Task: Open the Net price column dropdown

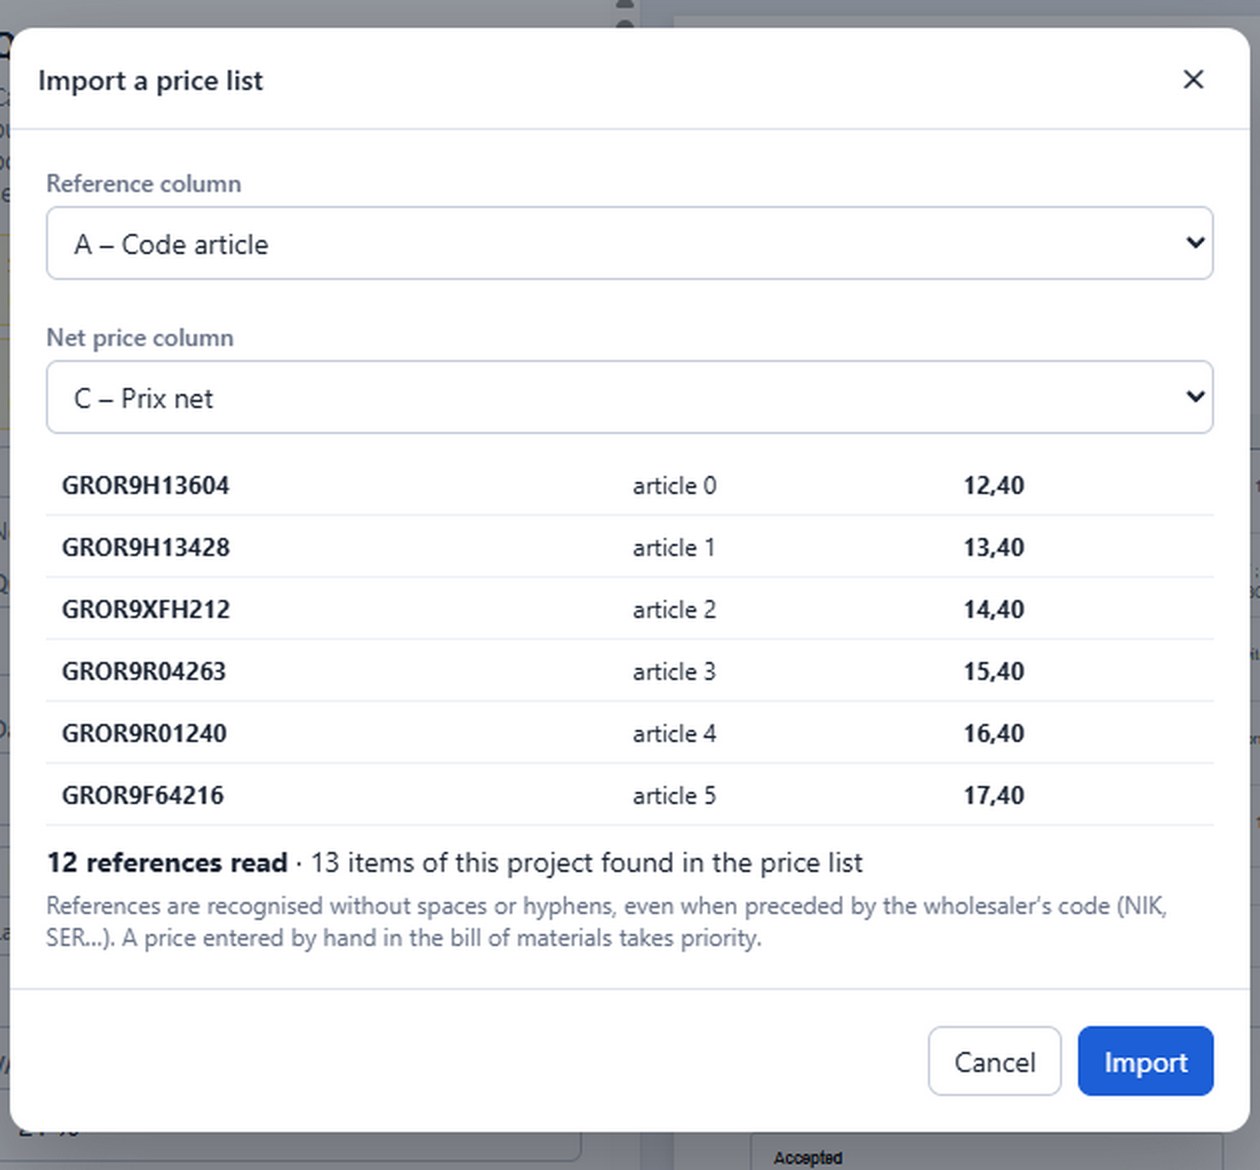Action: click(x=630, y=397)
